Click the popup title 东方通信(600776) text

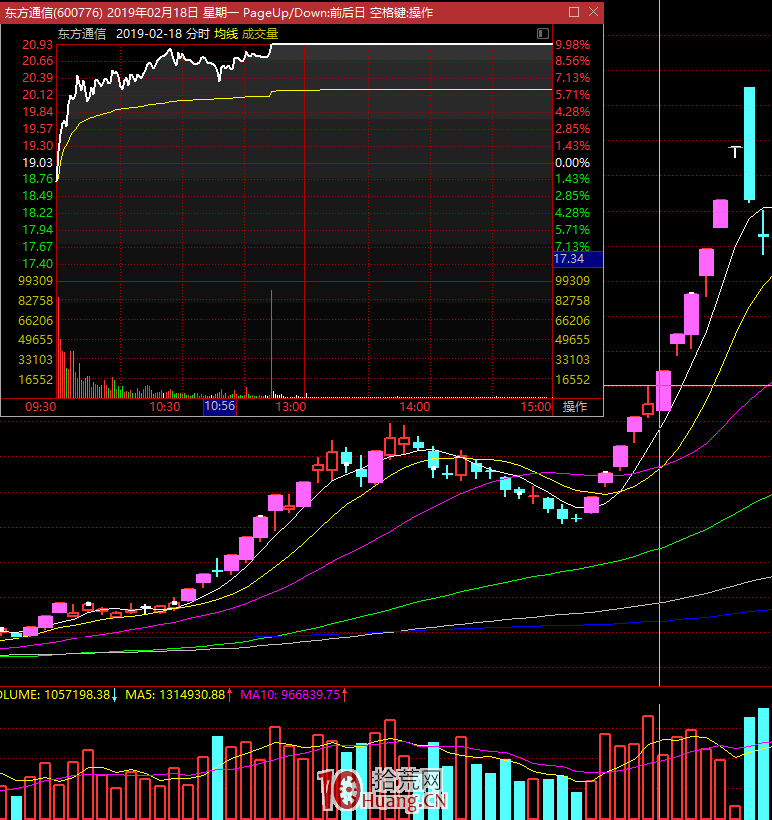54,13
